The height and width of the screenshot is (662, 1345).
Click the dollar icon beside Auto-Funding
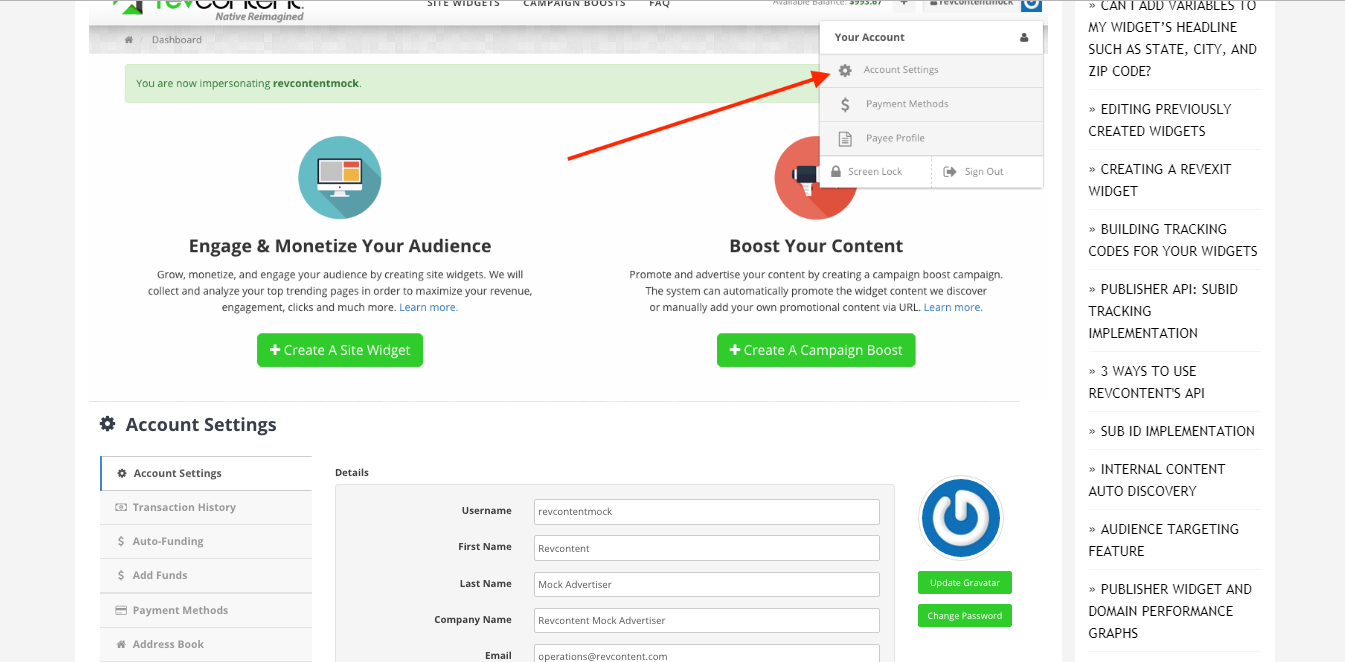[121, 541]
